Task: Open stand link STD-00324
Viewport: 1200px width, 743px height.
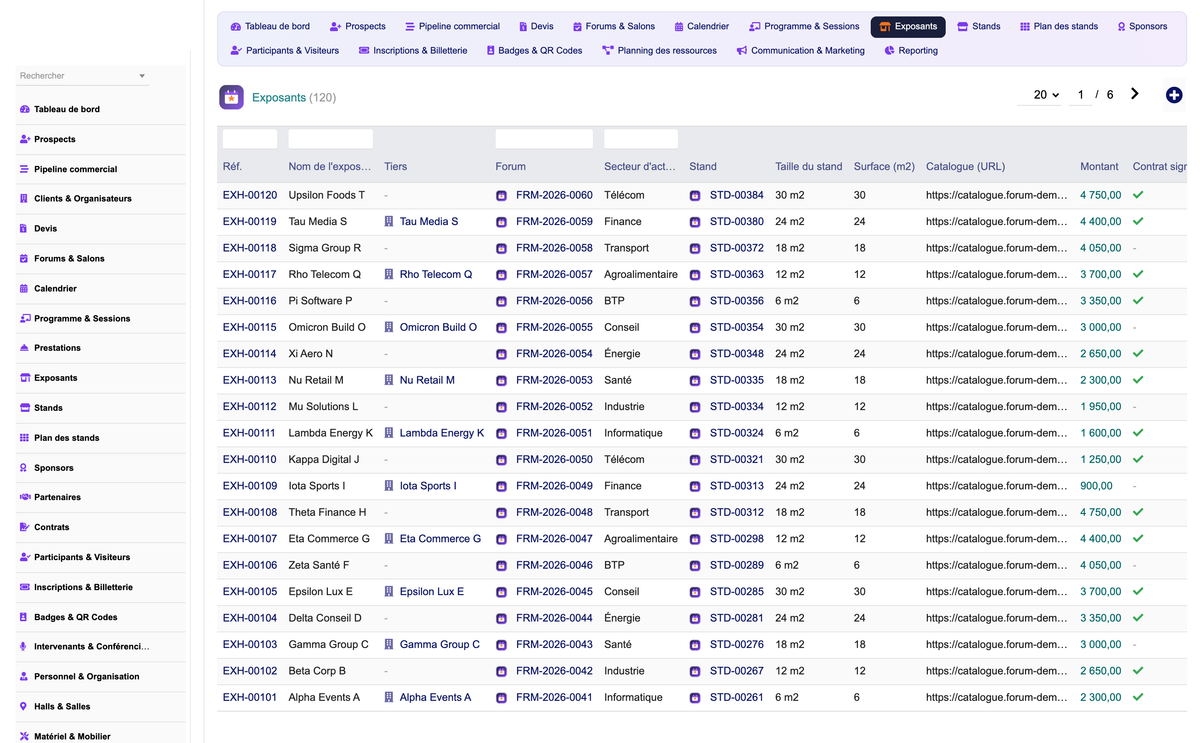Action: click(x=737, y=433)
